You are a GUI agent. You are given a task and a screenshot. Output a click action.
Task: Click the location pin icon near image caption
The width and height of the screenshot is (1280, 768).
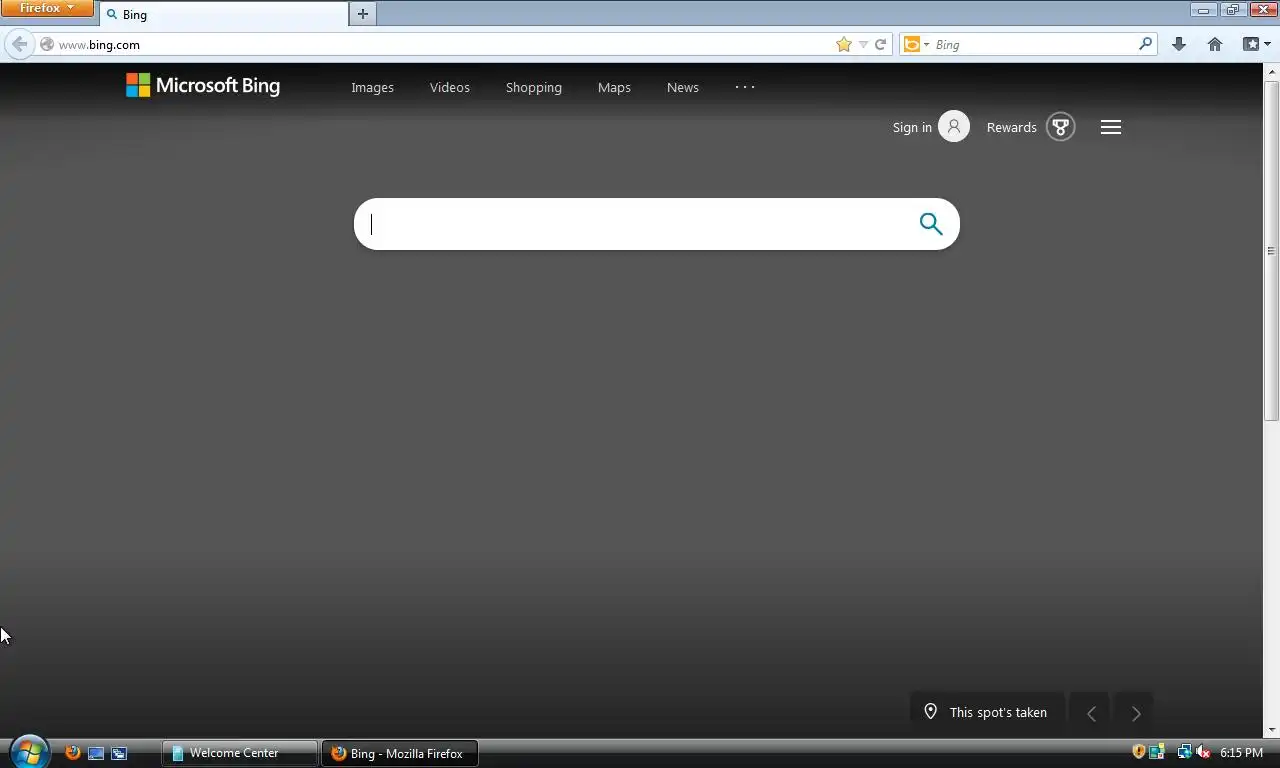click(x=930, y=712)
